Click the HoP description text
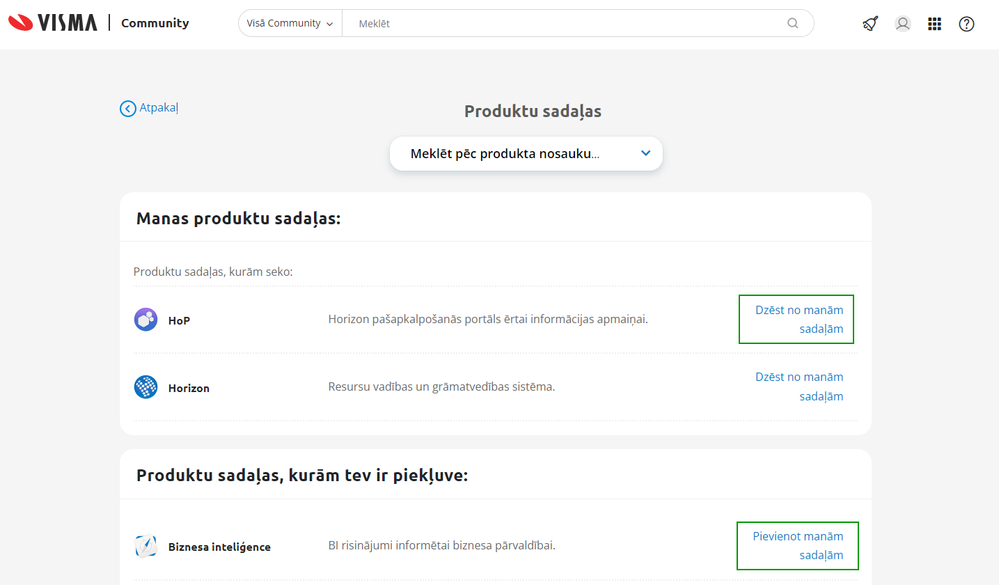The height and width of the screenshot is (585, 999). [x=488, y=319]
